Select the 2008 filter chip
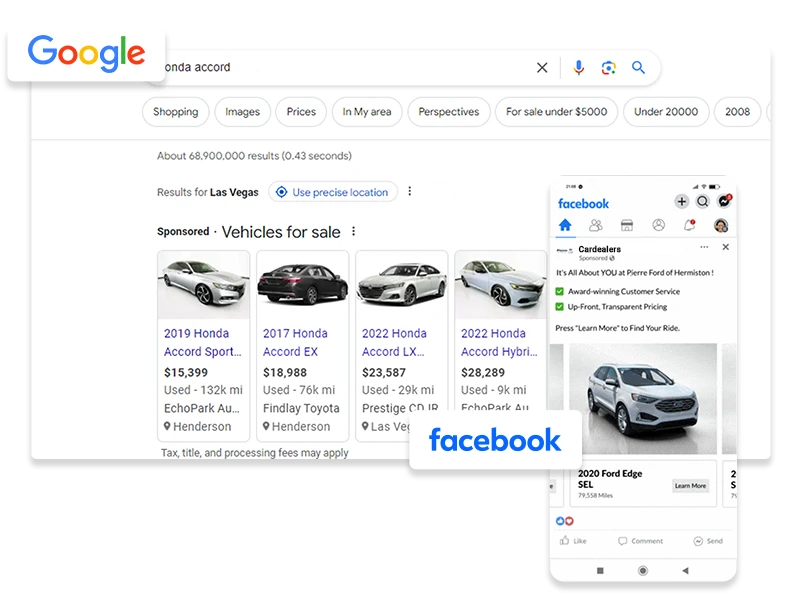800x600 pixels. click(x=738, y=112)
